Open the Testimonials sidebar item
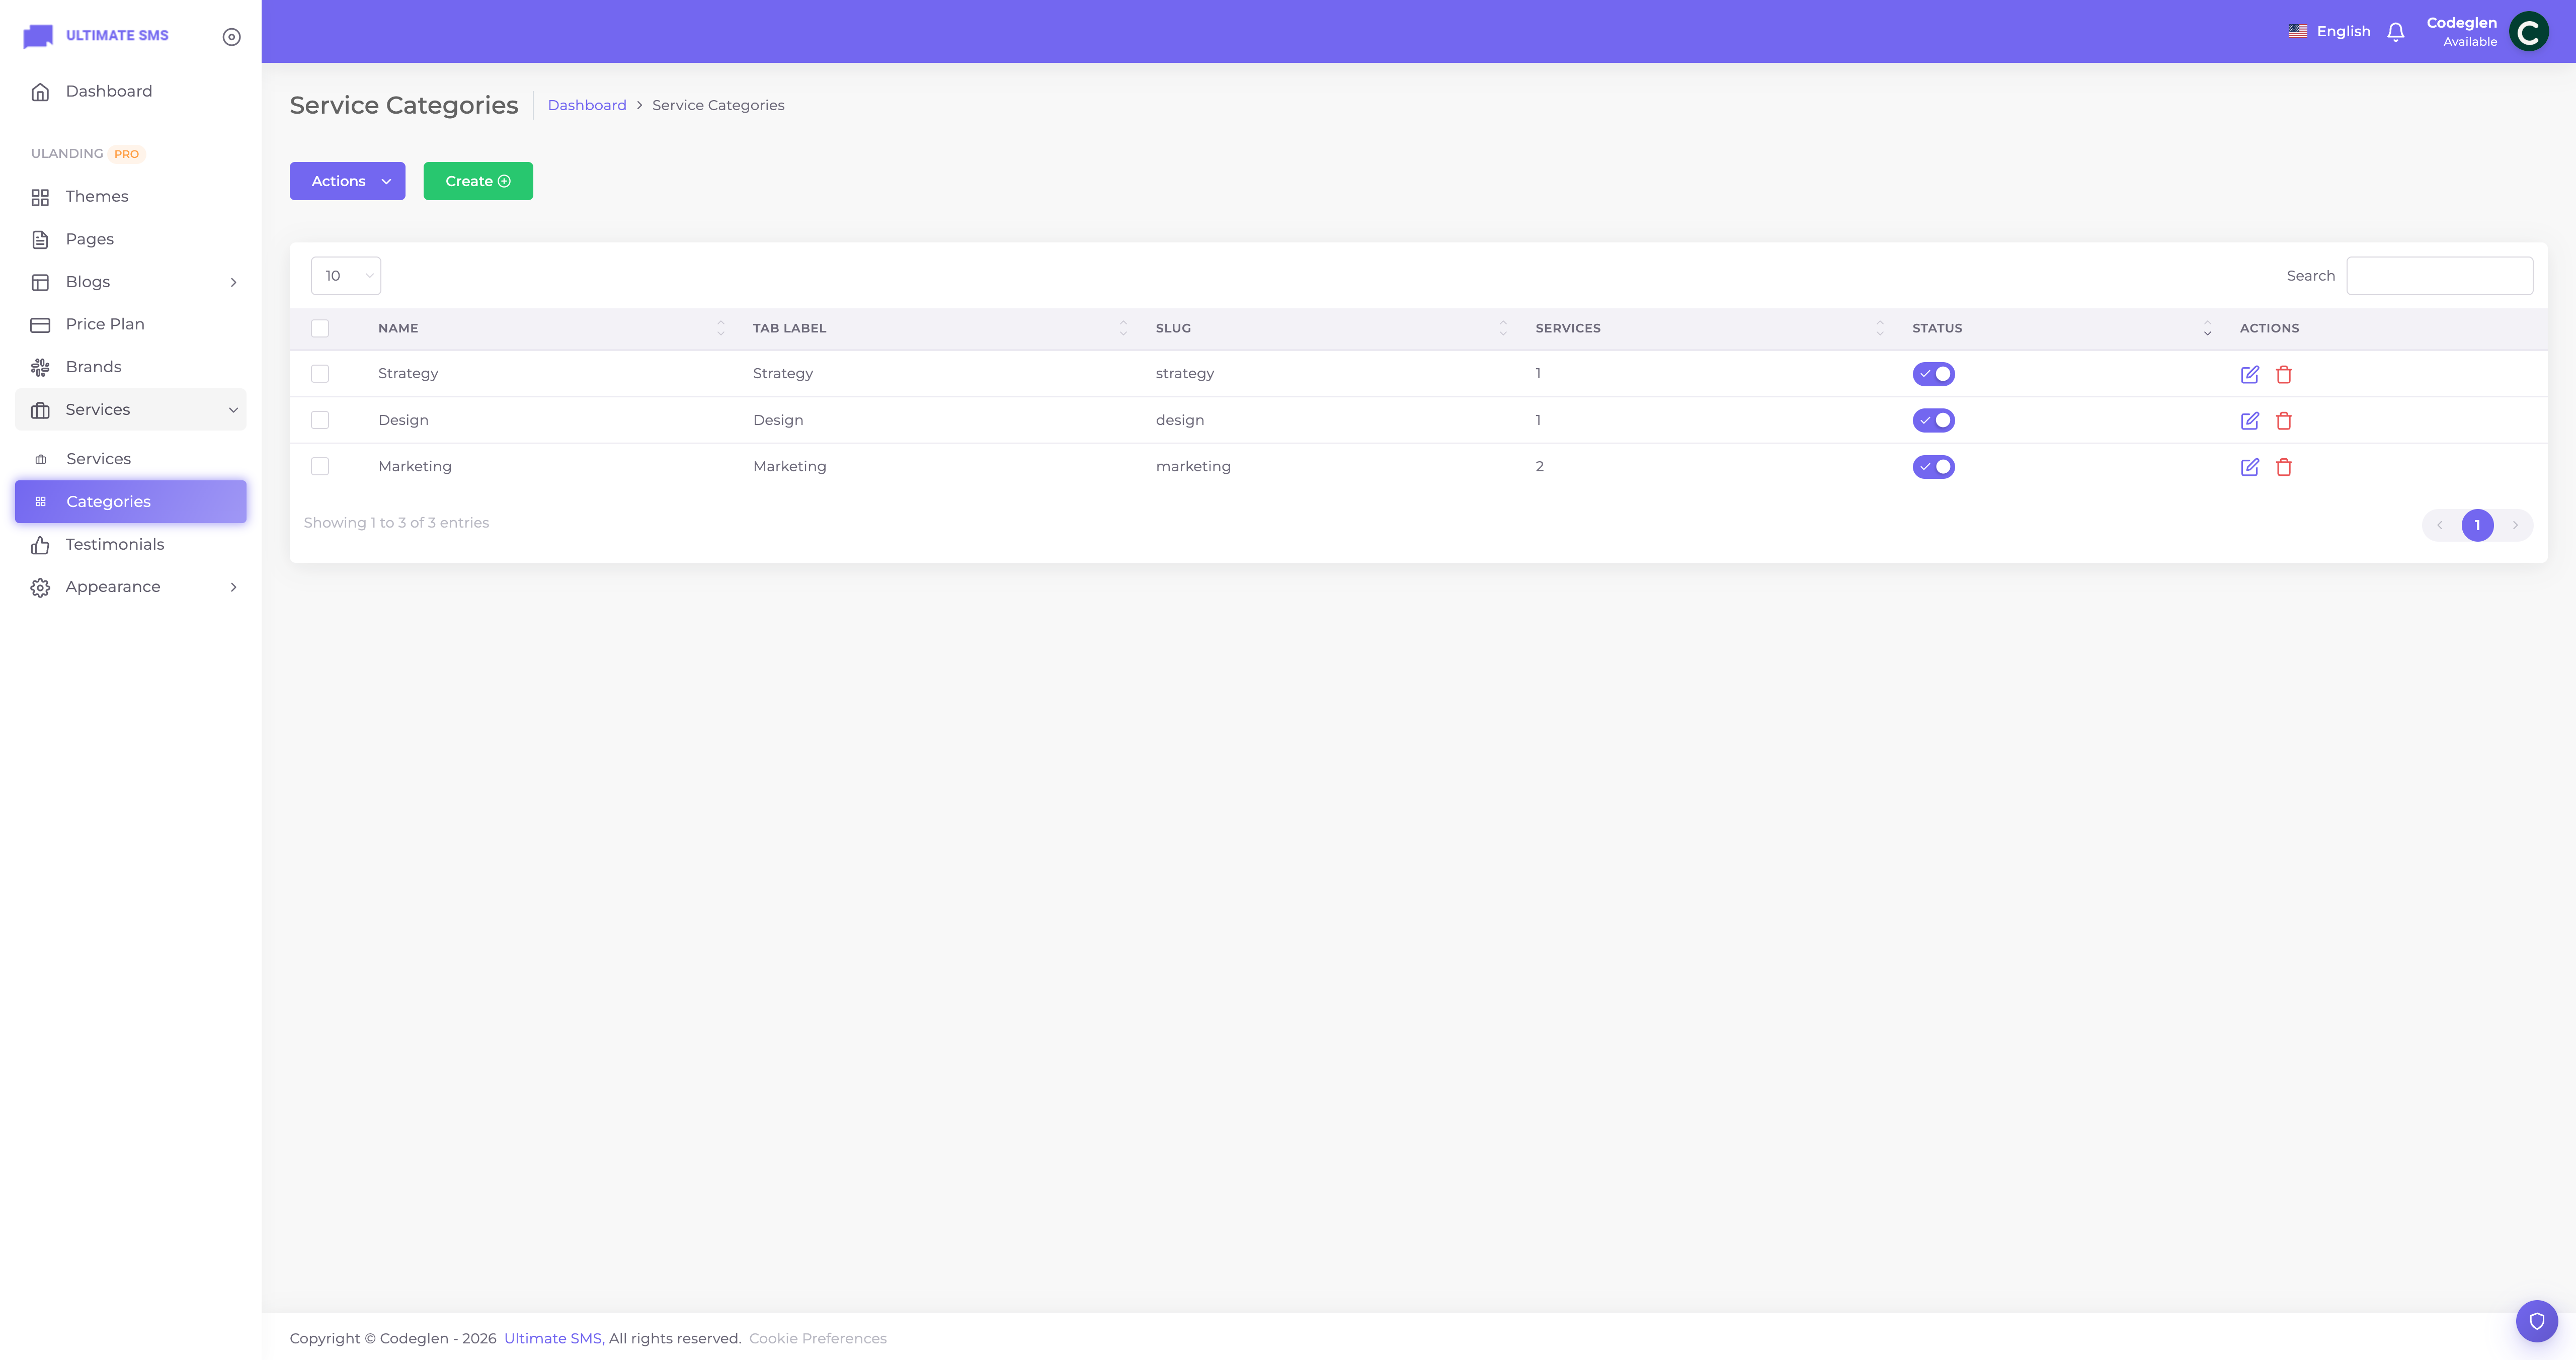This screenshot has height=1360, width=2576. point(131,544)
